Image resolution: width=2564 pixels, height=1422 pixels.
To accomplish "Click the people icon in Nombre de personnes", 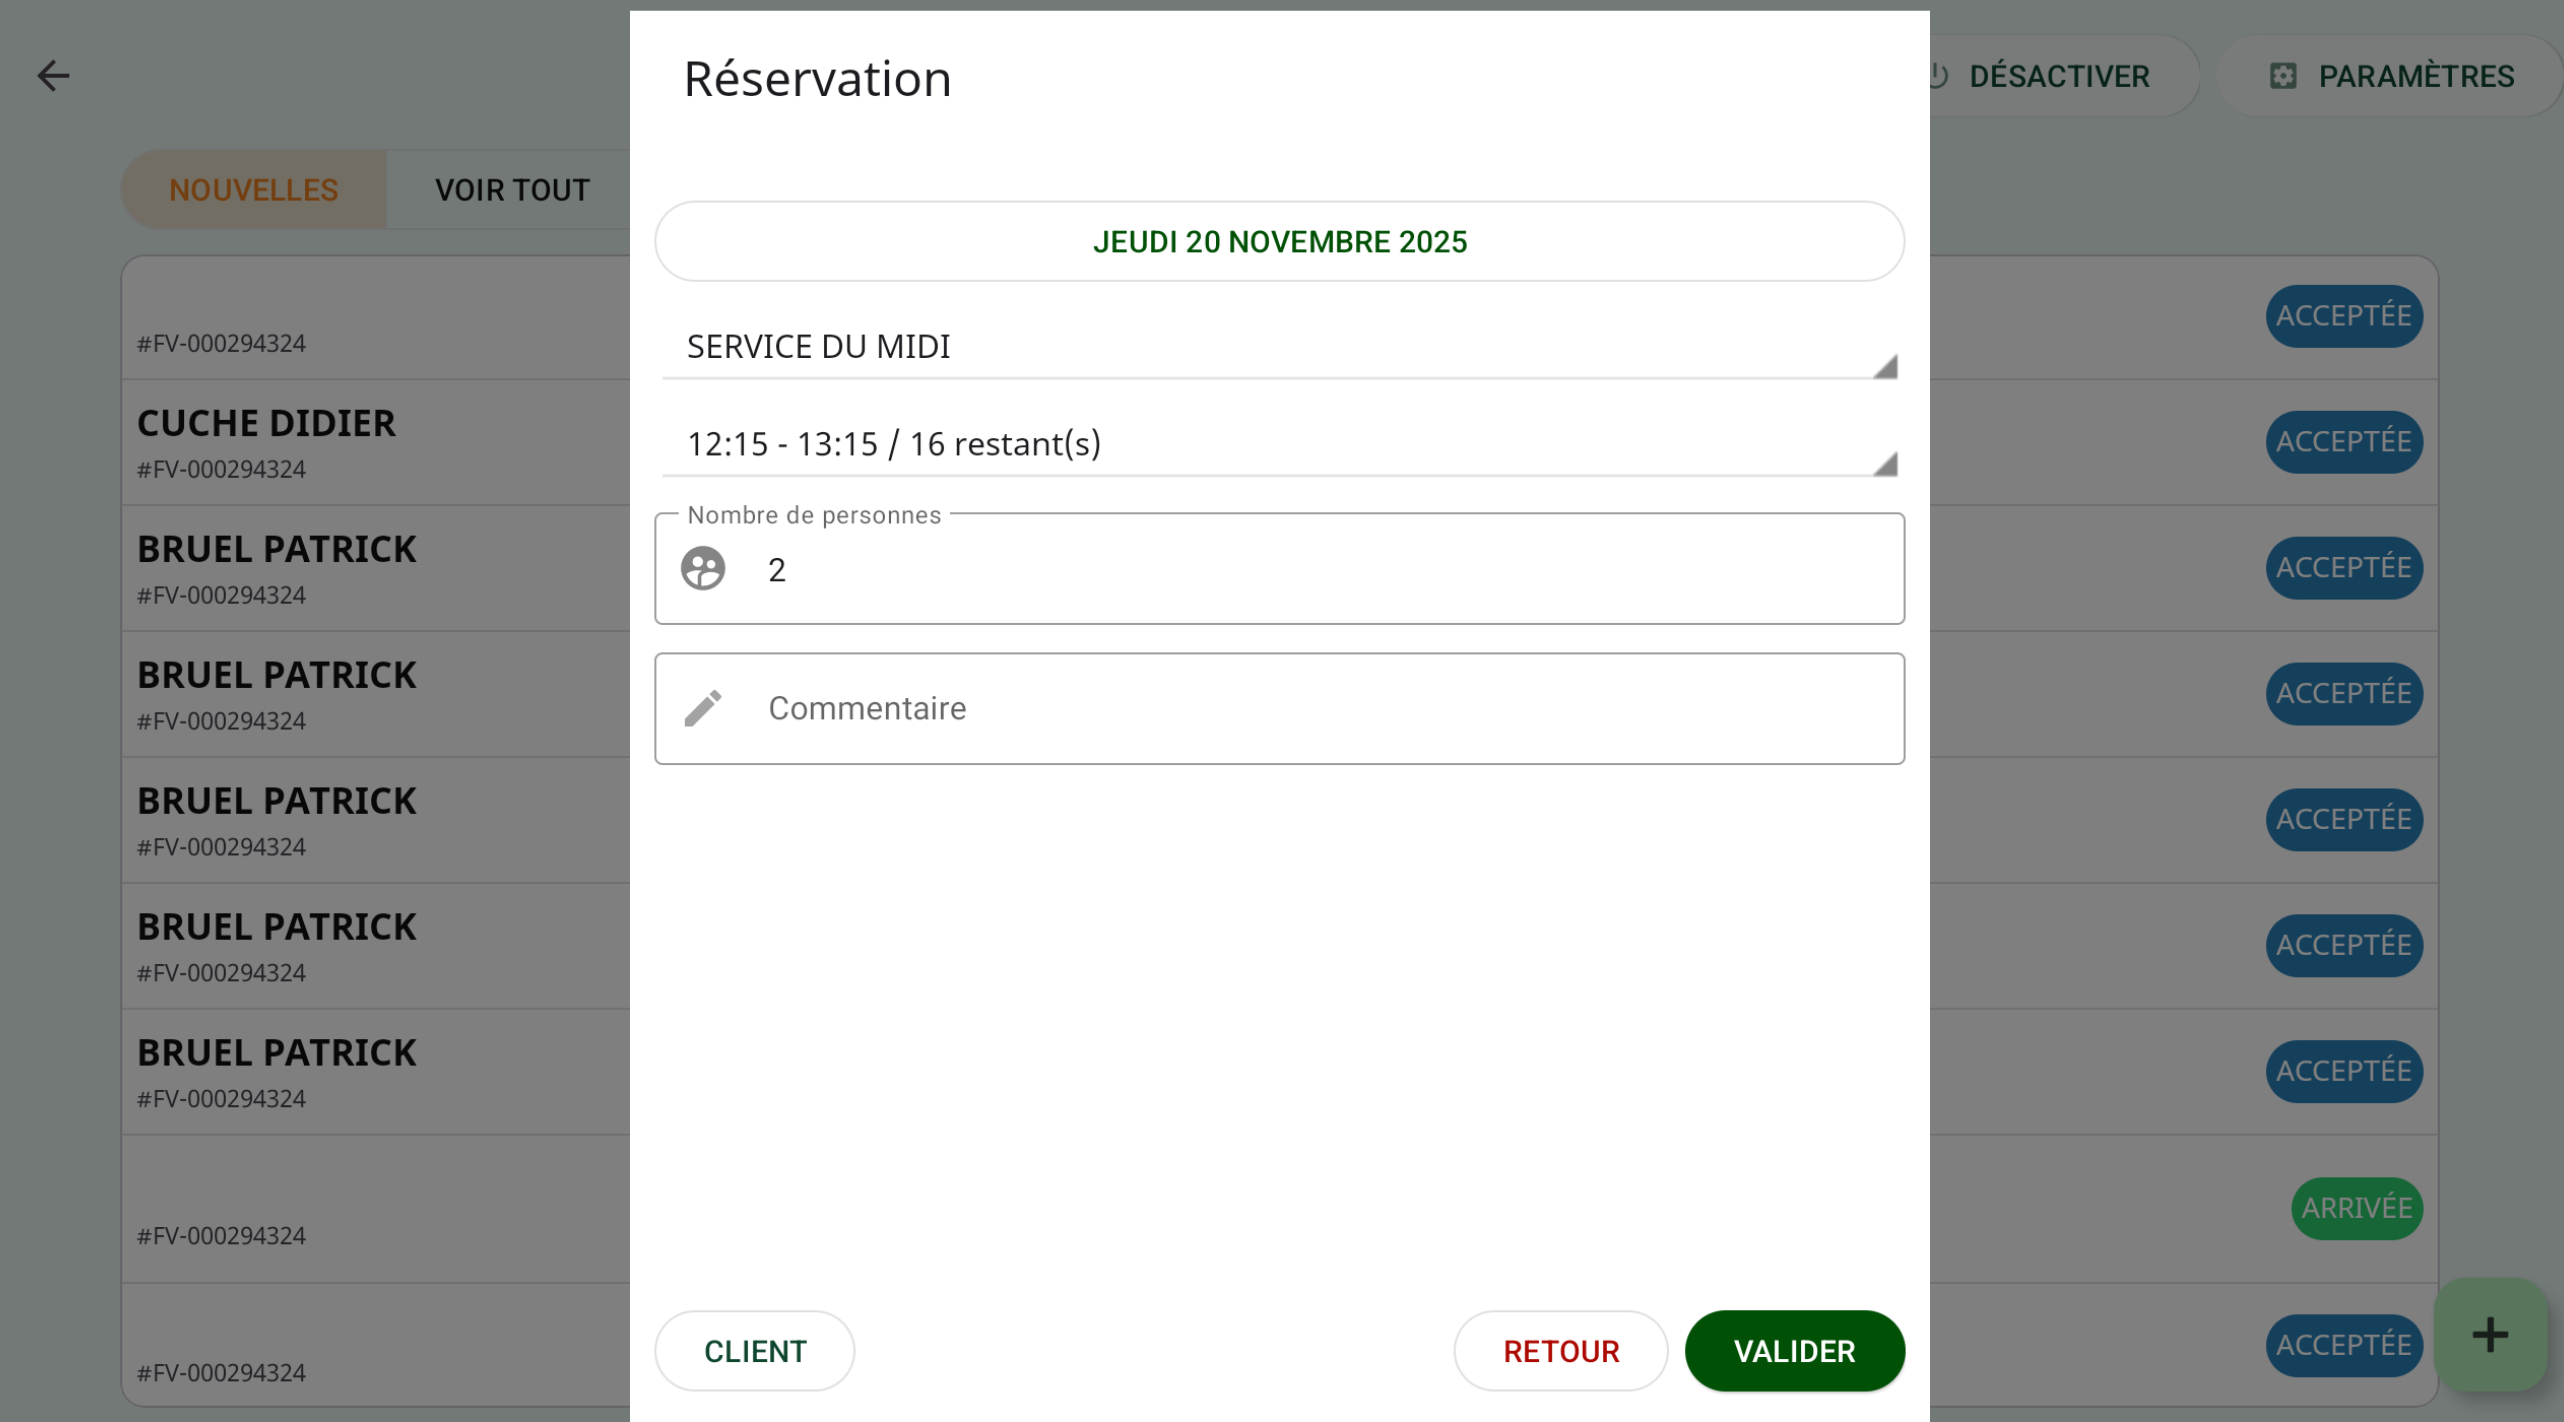I will pyautogui.click(x=703, y=569).
